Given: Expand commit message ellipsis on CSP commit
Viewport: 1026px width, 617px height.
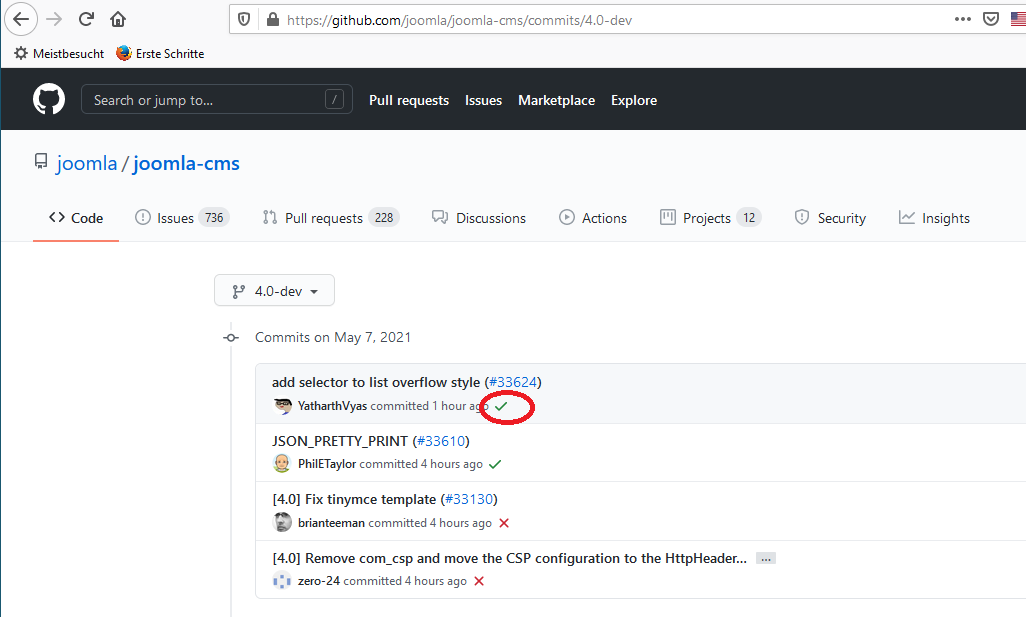Looking at the screenshot, I should pos(766,559).
